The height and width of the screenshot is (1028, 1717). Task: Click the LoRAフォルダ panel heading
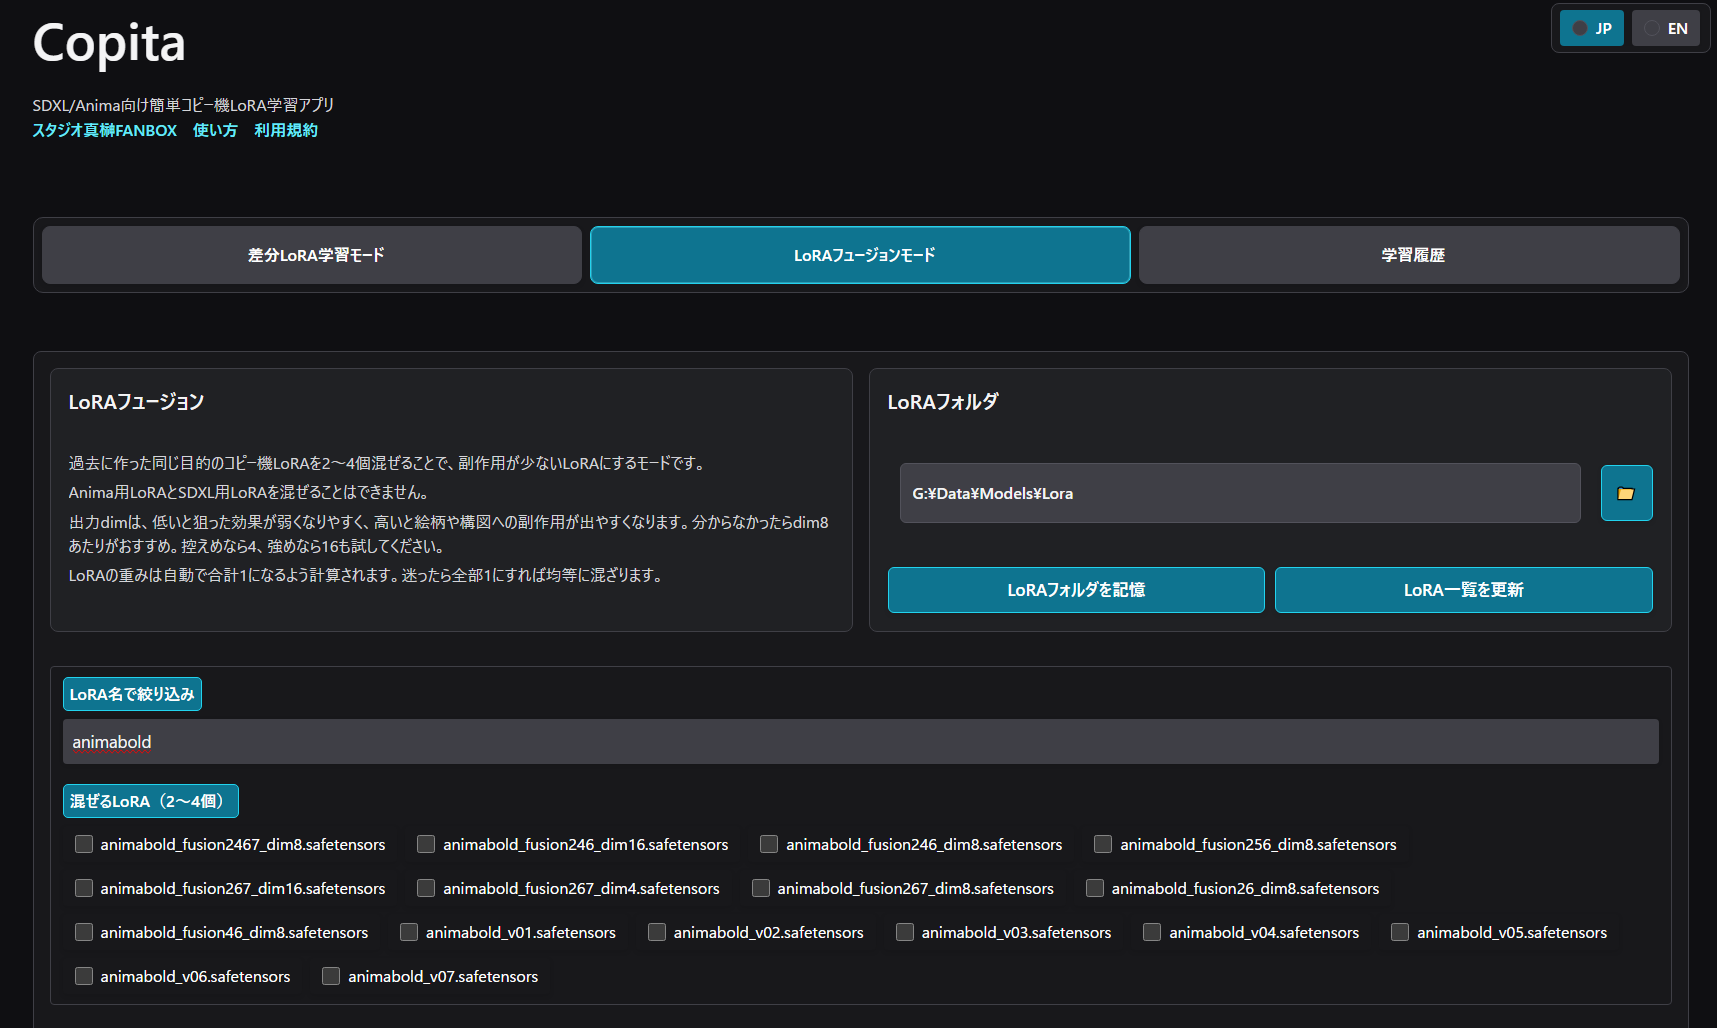[943, 402]
